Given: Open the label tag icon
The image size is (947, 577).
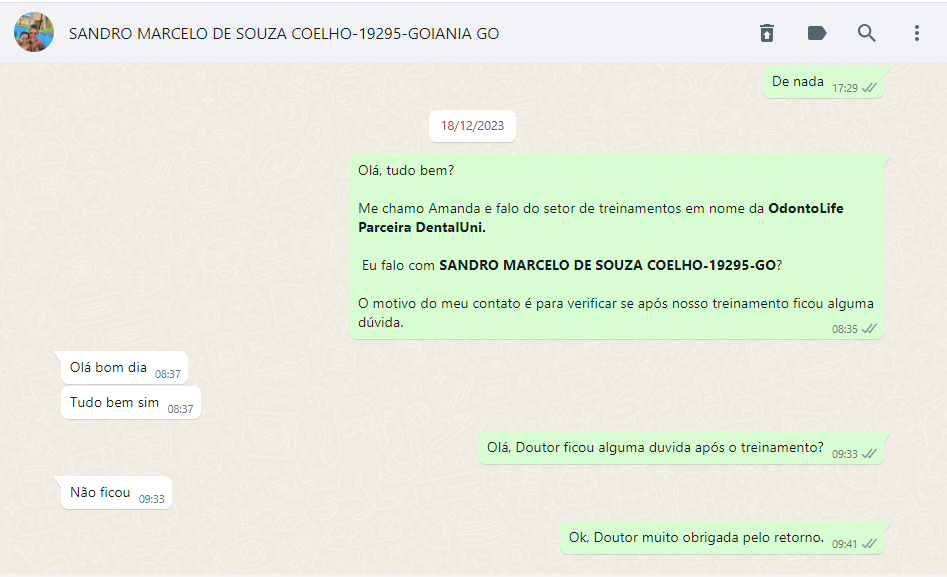Looking at the screenshot, I should pyautogui.click(x=817, y=33).
